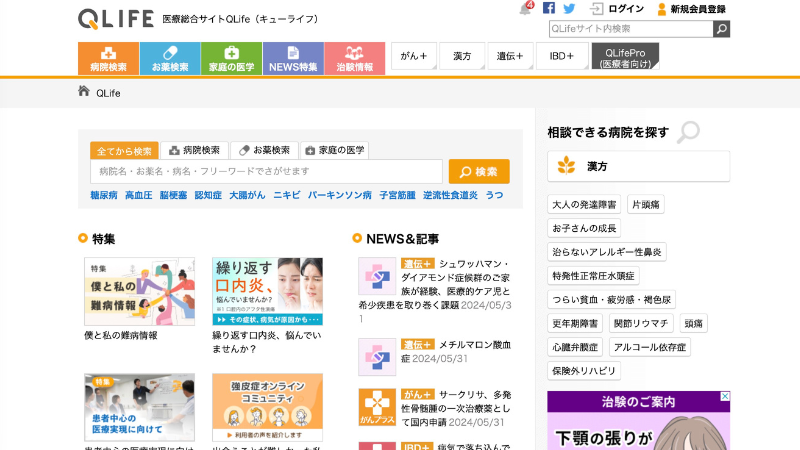Select the つらい貧血・疲労感・褐色尿 tag
Image resolution: width=800 pixels, height=450 pixels.
coord(611,299)
